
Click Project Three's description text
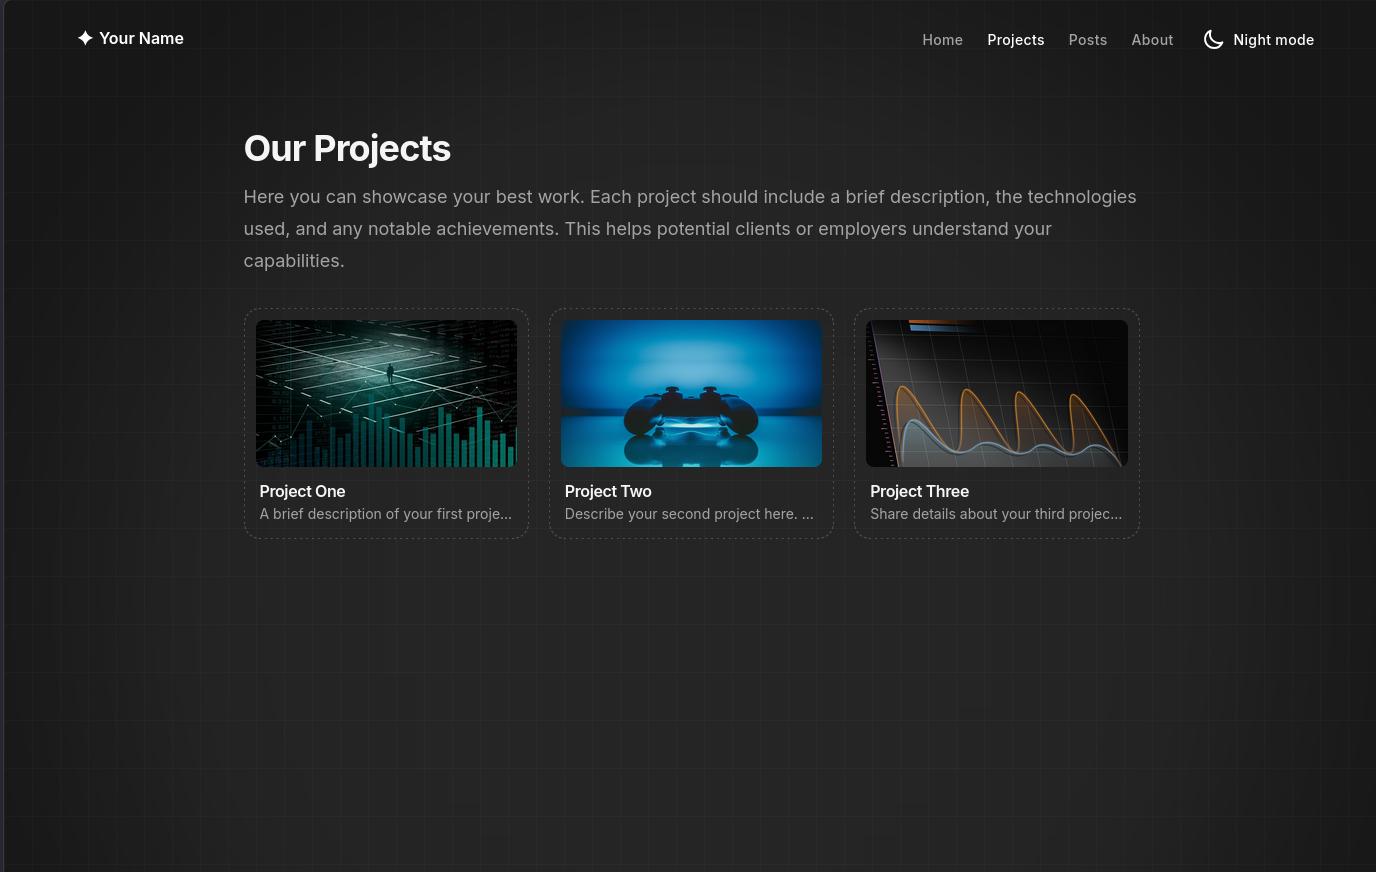tap(995, 513)
